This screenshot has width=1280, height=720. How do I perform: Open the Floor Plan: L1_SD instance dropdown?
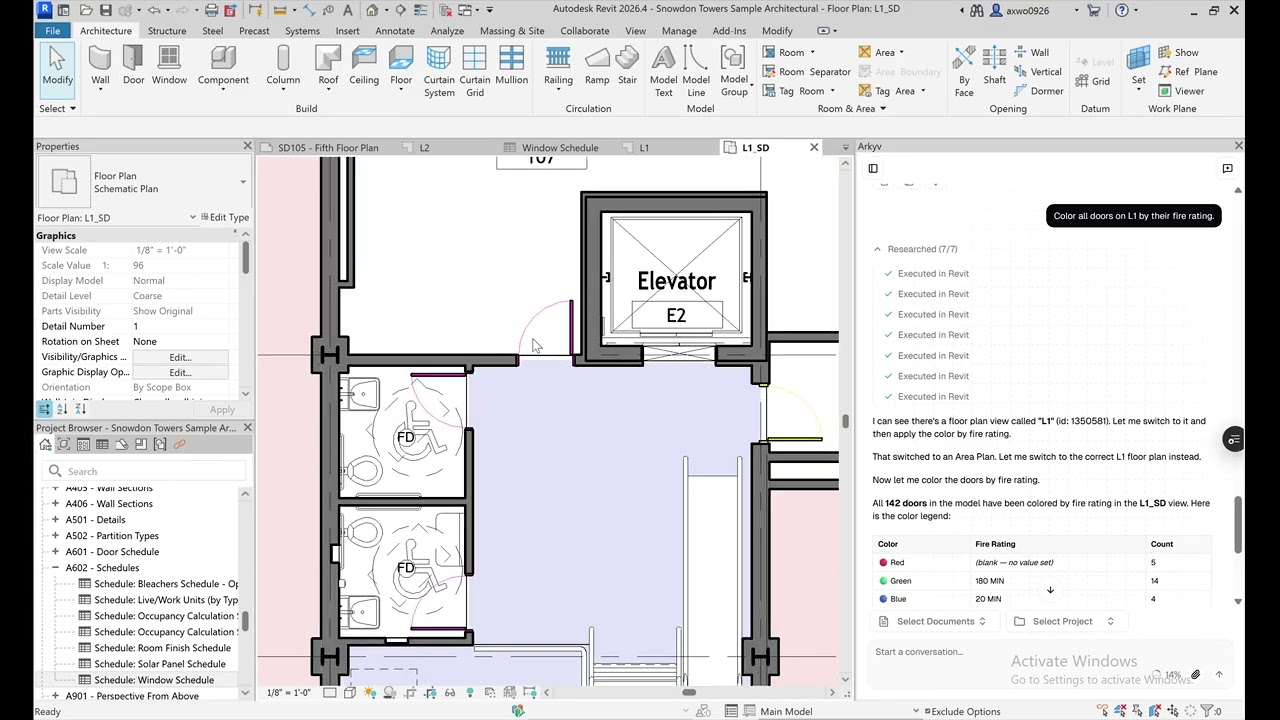coord(193,217)
